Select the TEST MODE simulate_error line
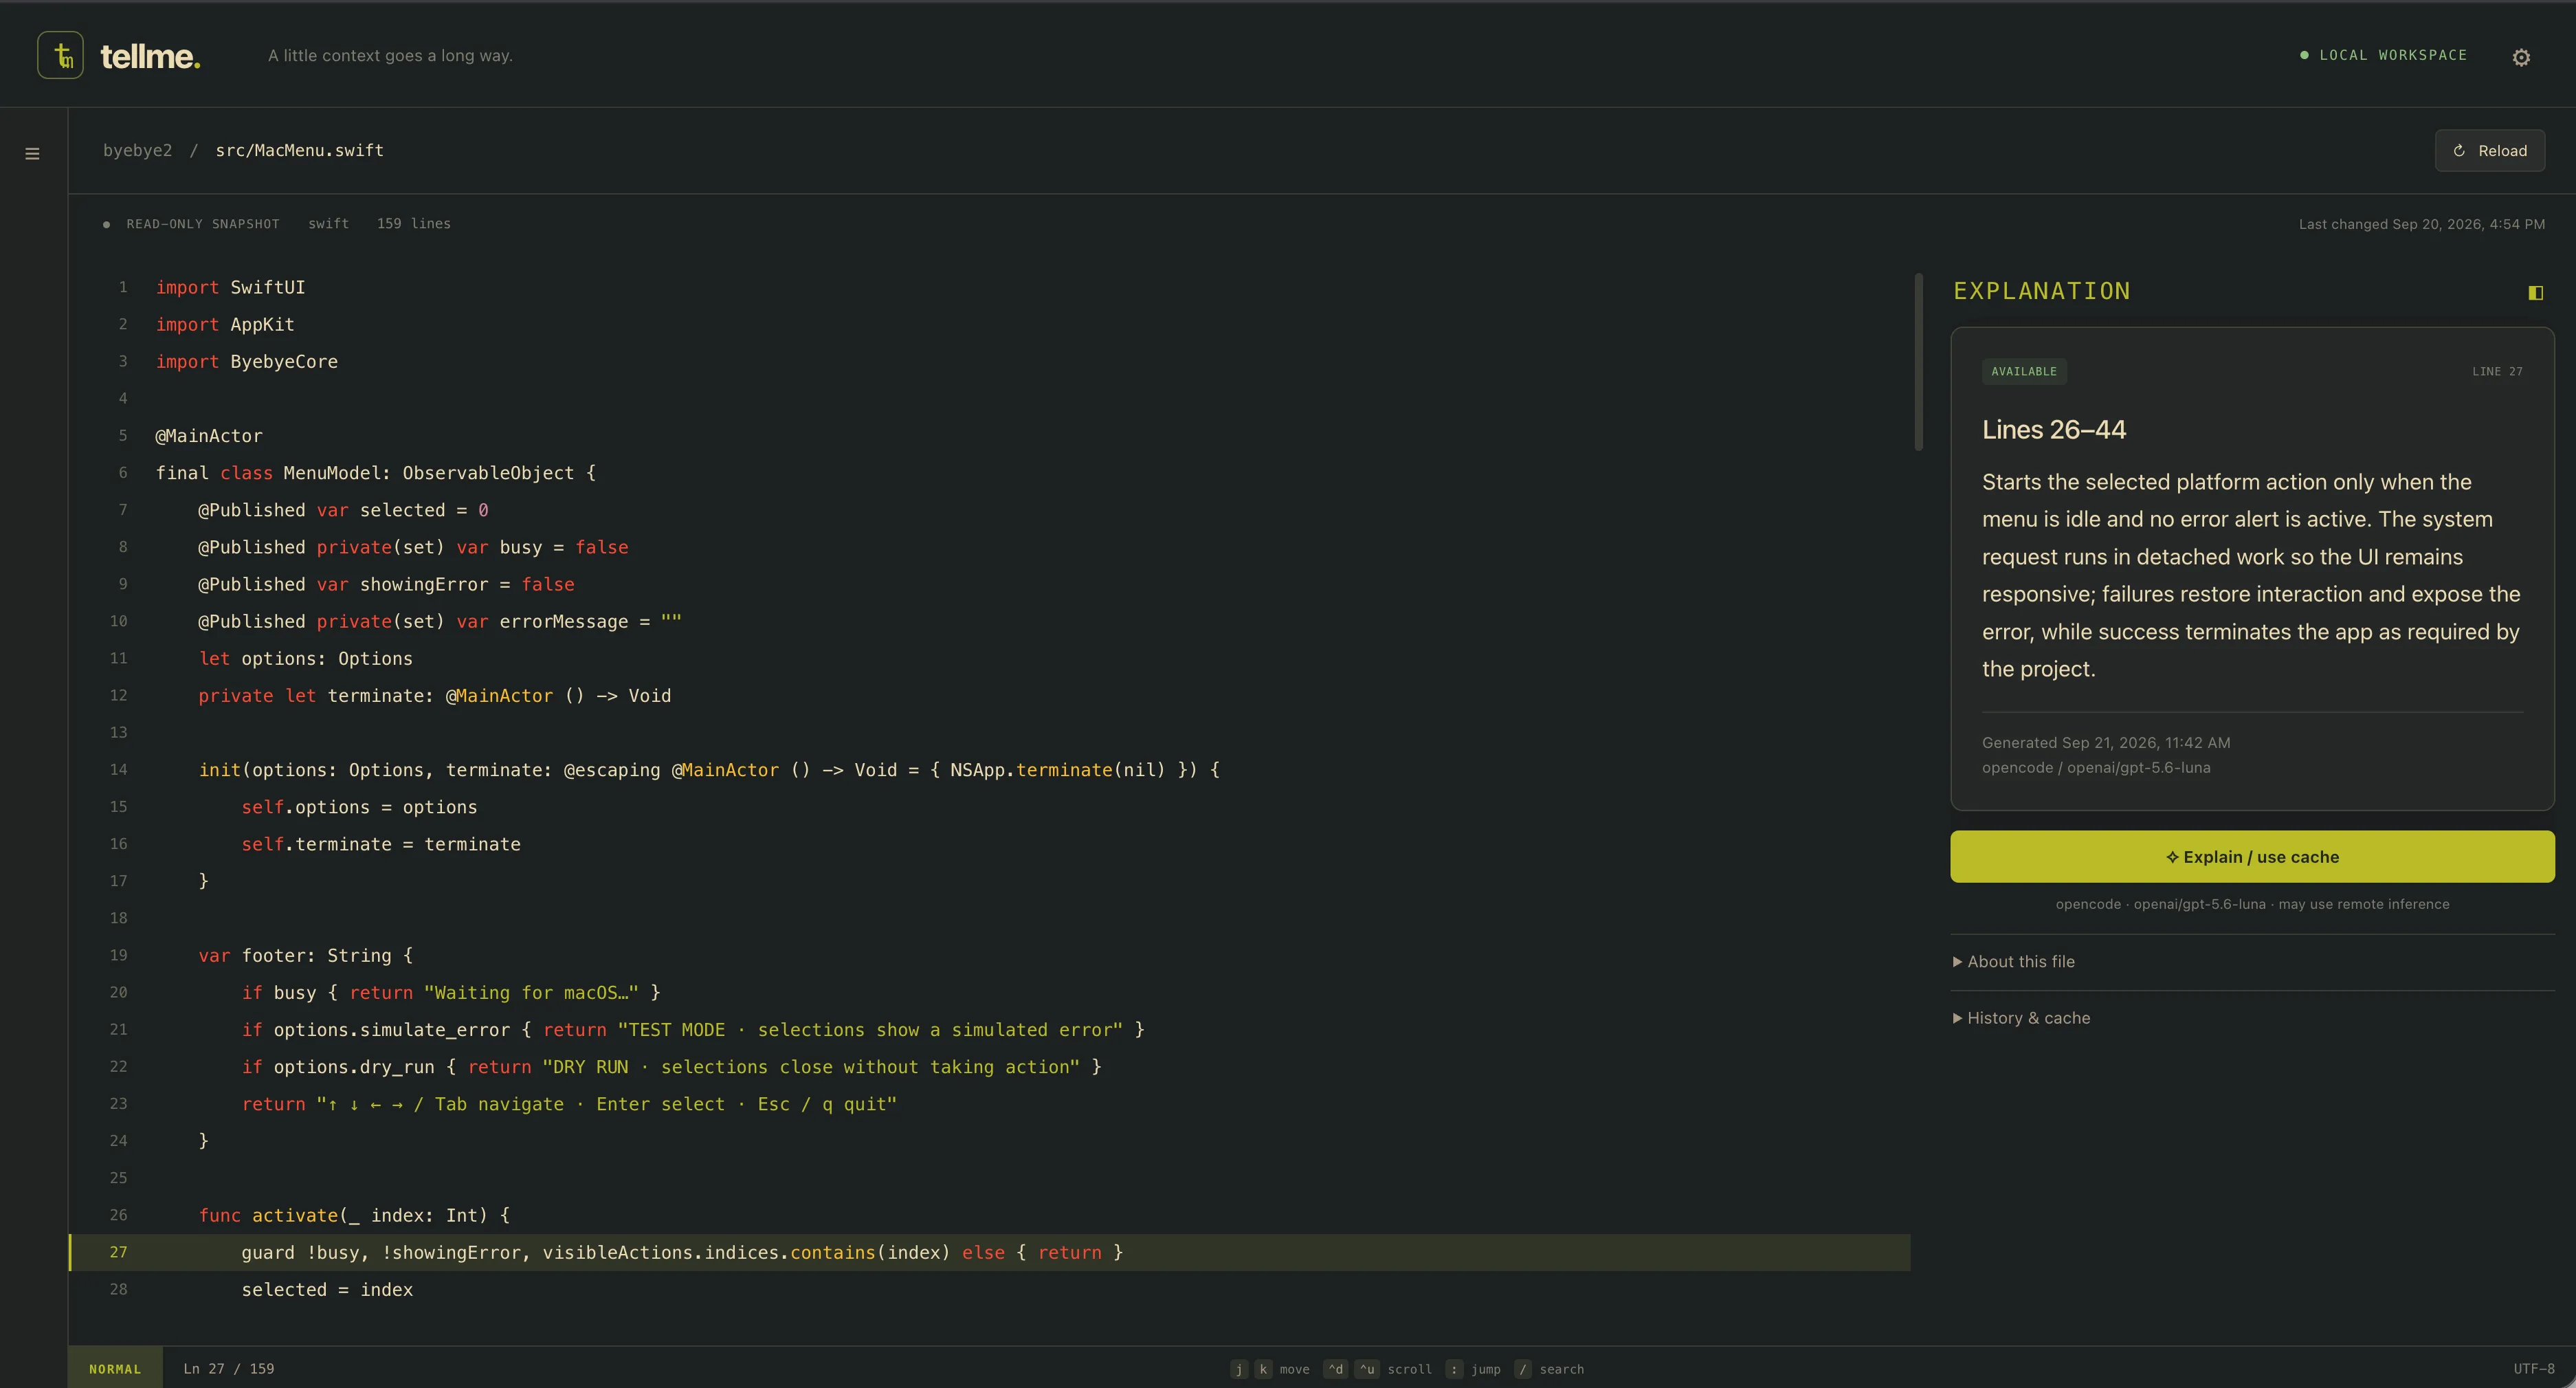 tap(990, 1030)
